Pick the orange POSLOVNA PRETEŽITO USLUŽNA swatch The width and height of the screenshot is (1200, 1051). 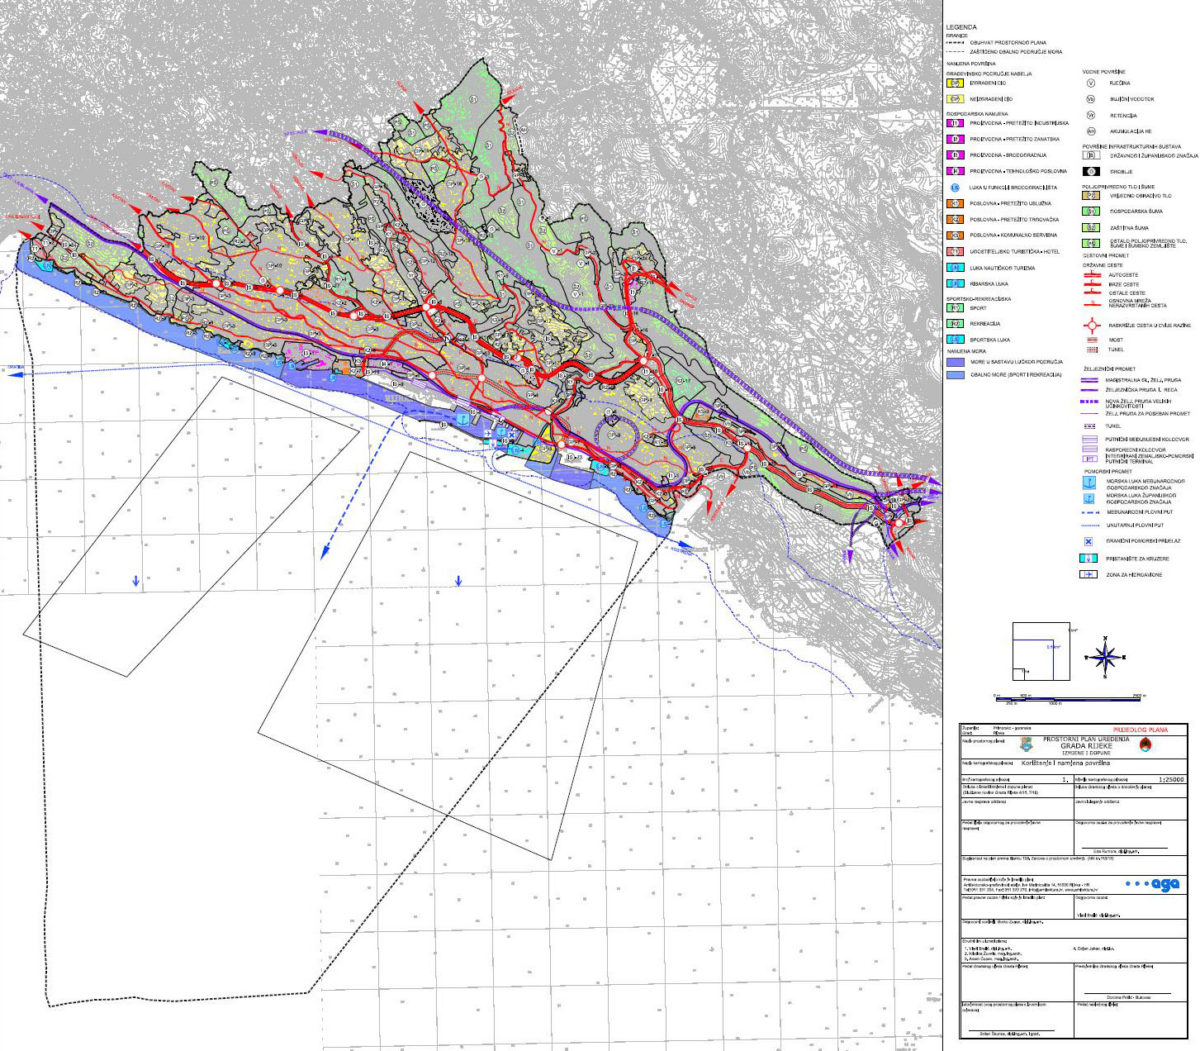coord(955,204)
